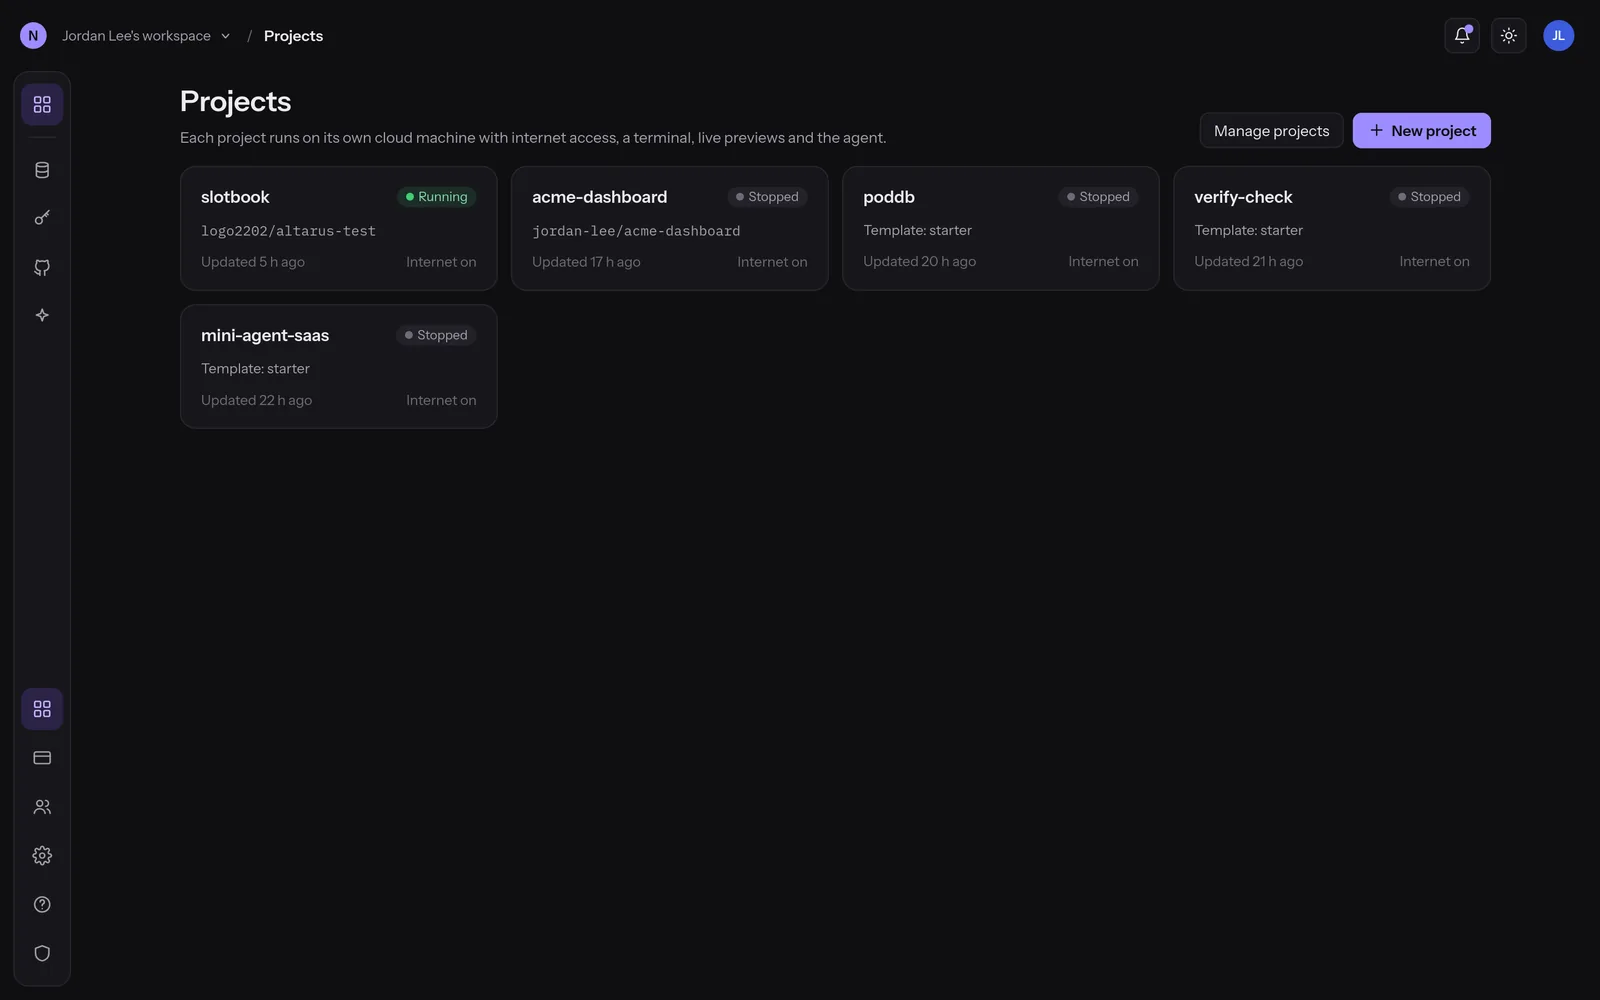Click 'Updated 17 h ago' text
1600x1000 pixels.
click(x=586, y=262)
